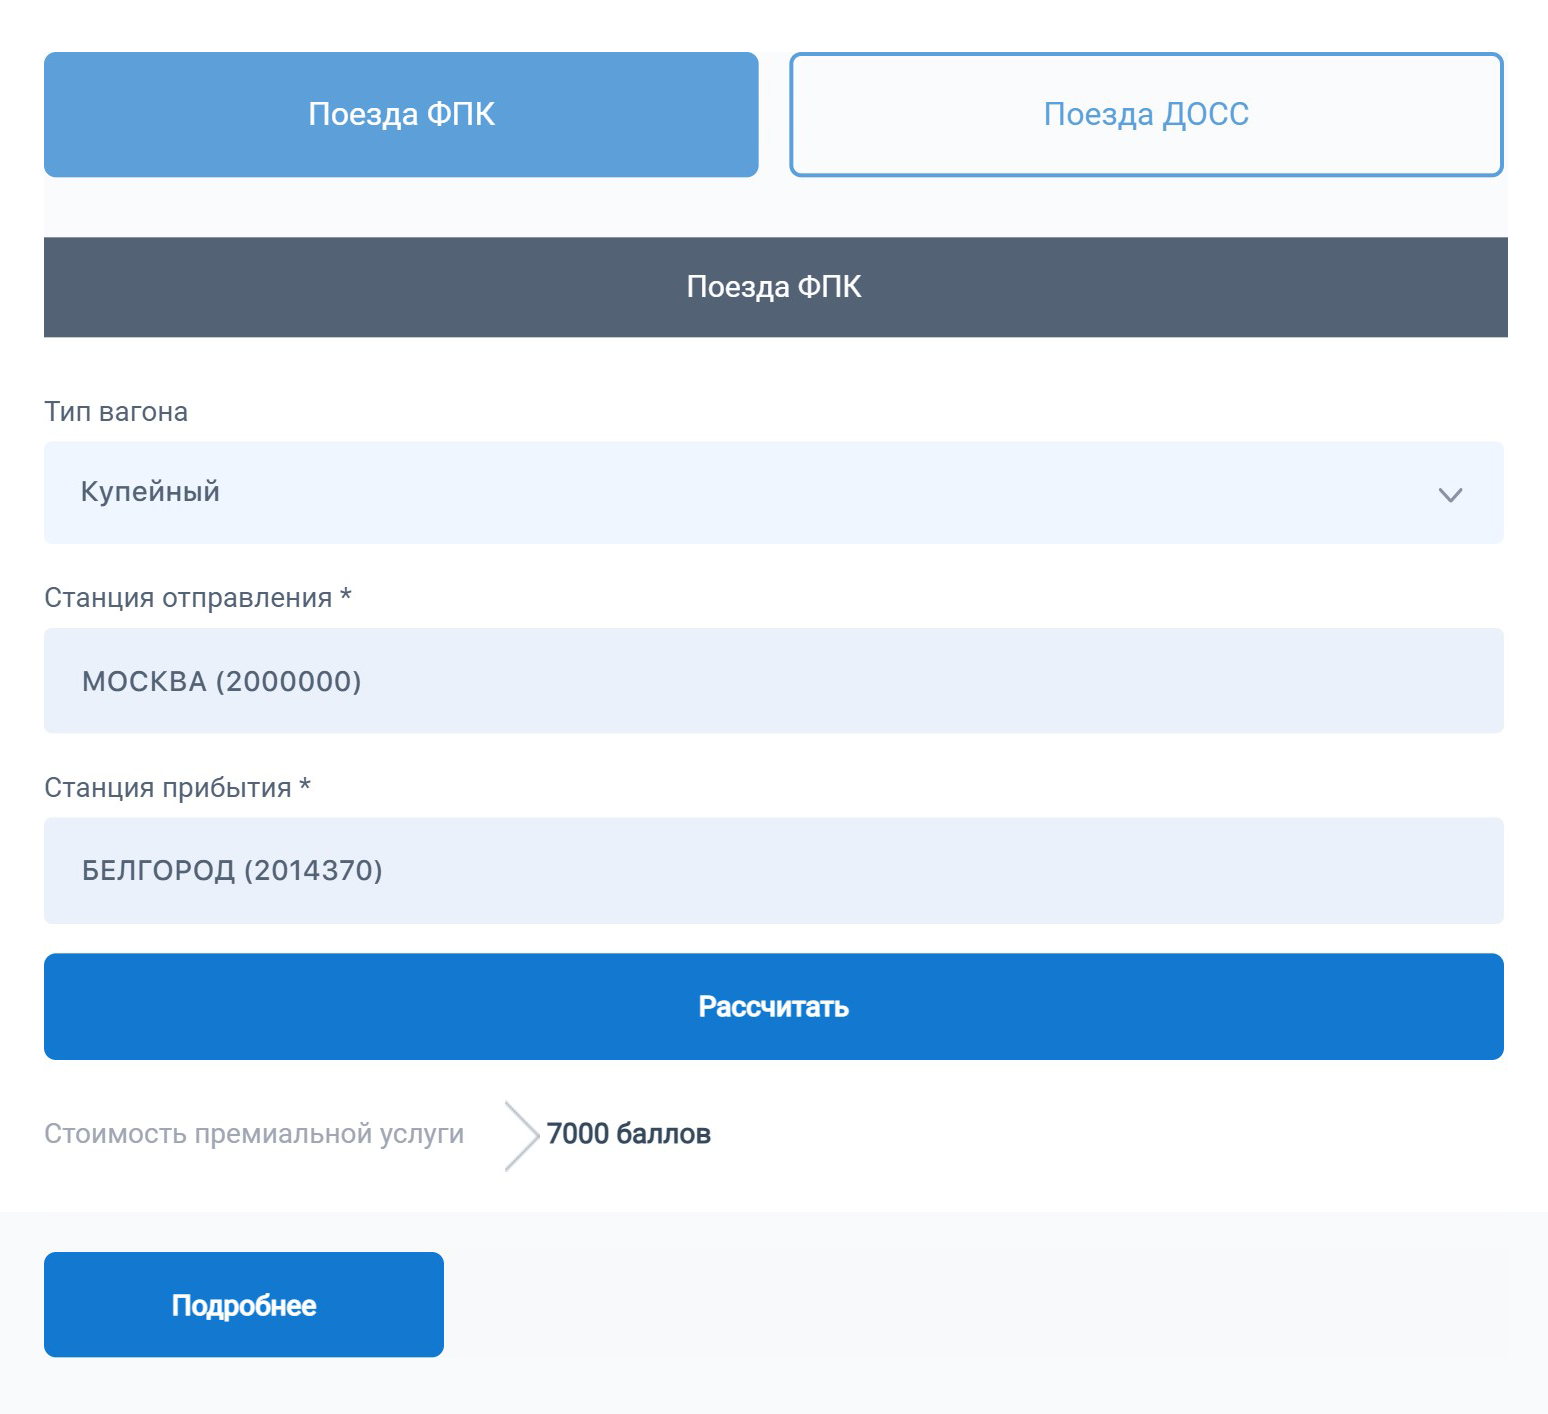The width and height of the screenshot is (1548, 1414).
Task: Click the Станция отправления * label
Action: coord(198,597)
